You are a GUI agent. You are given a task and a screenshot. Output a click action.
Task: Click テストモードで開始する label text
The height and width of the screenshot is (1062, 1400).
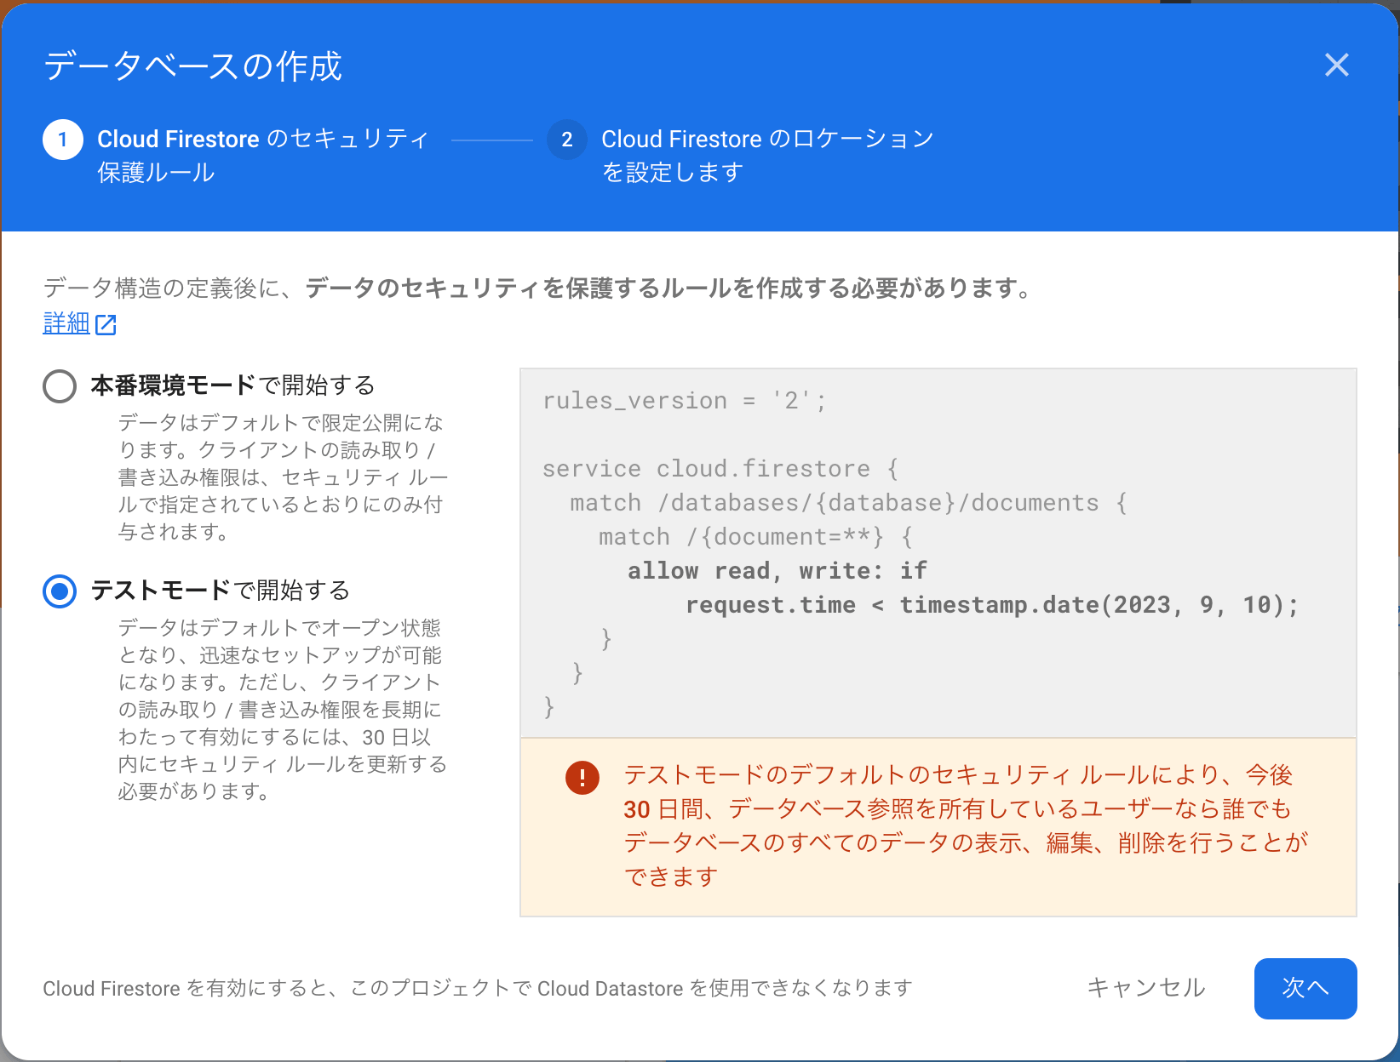(221, 590)
